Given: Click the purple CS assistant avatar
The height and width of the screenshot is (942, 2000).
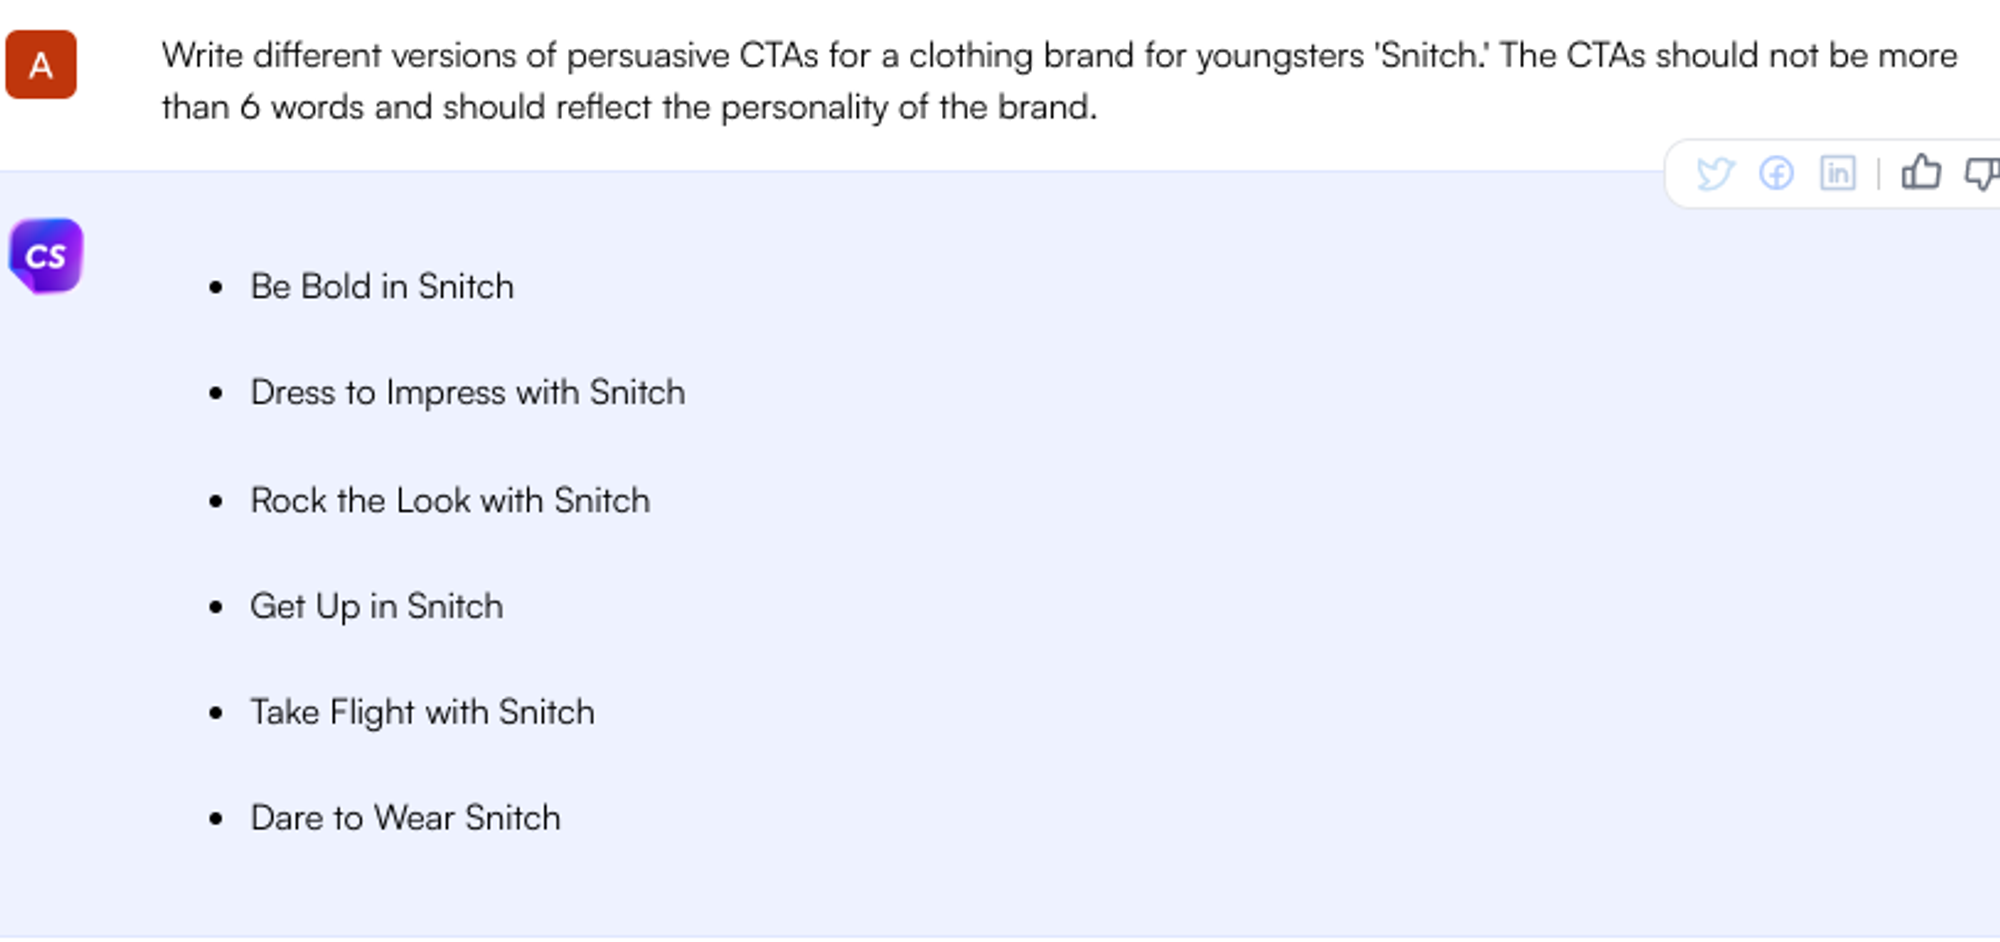Looking at the screenshot, I should pos(46,256).
